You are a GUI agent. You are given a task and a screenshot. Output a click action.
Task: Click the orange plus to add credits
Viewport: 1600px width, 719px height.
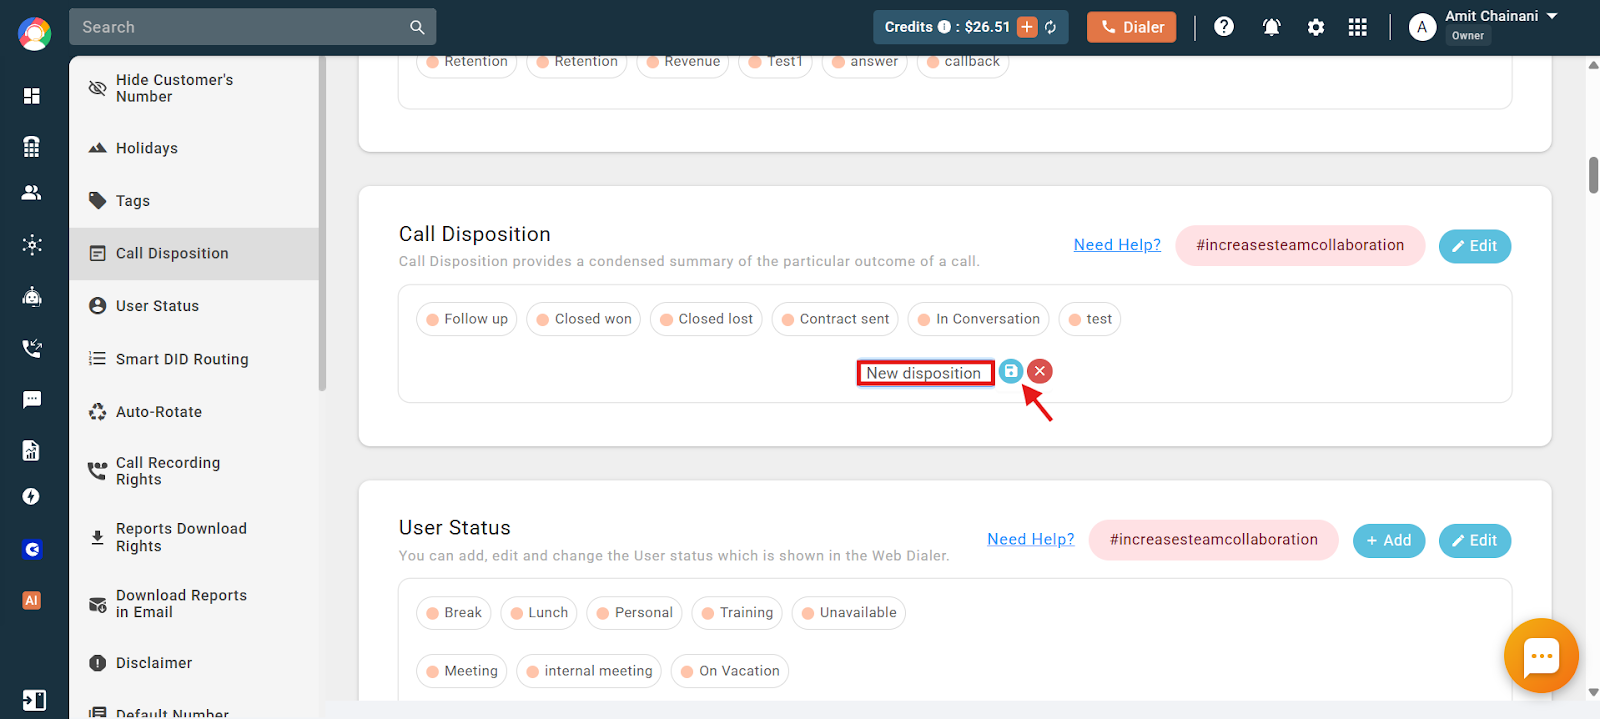[x=1027, y=27]
